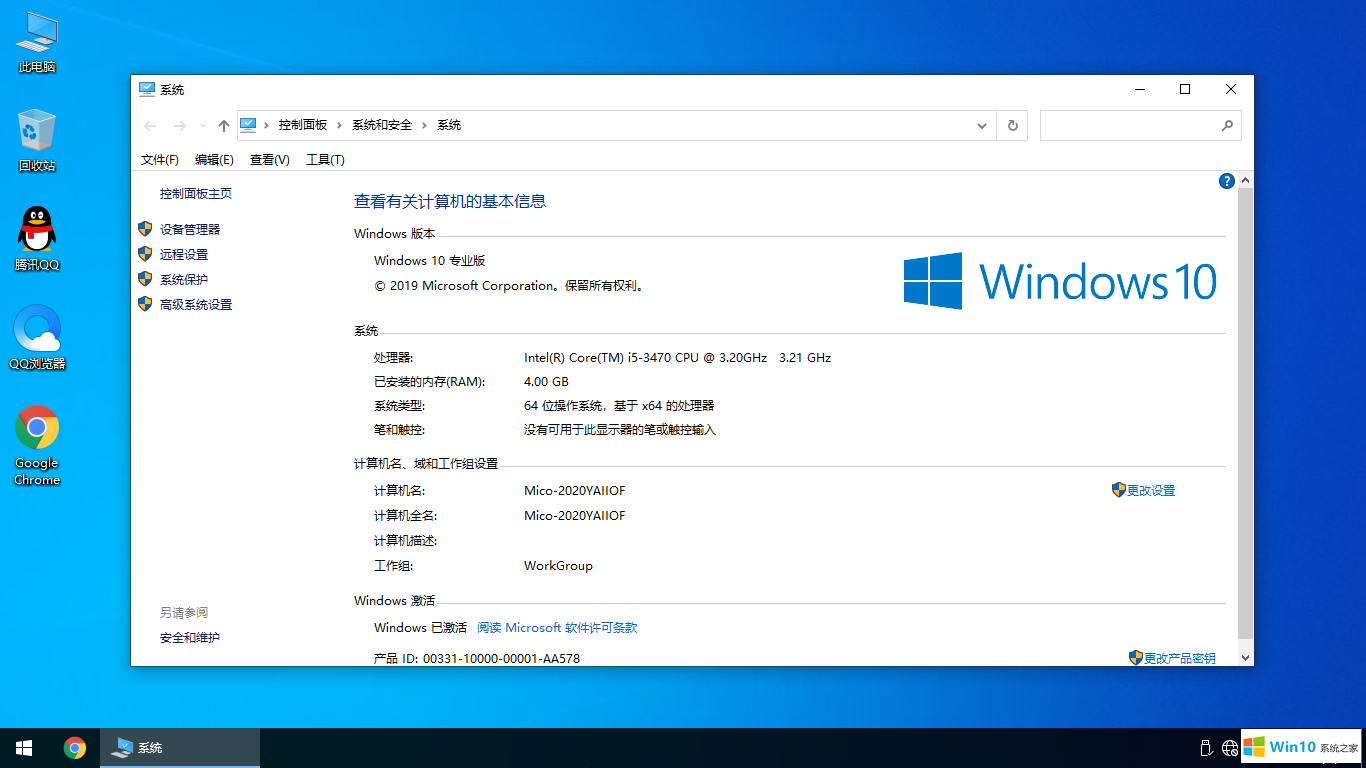Click the Windows 10 logo image

1060,281
